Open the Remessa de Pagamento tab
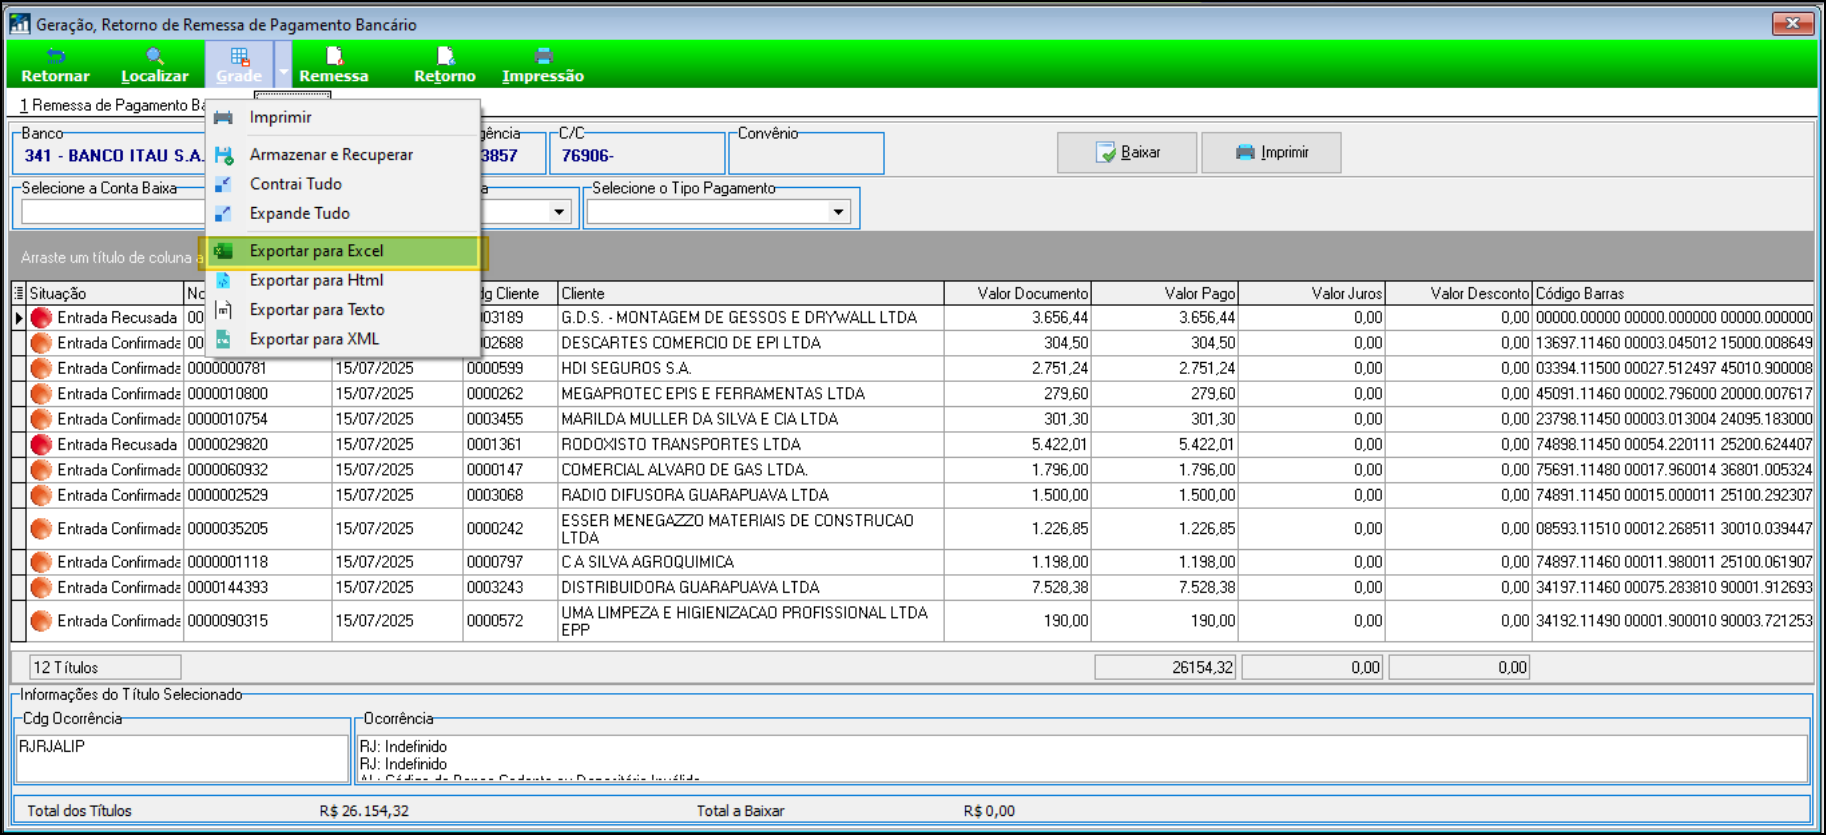Image resolution: width=1826 pixels, height=835 pixels. [x=111, y=105]
